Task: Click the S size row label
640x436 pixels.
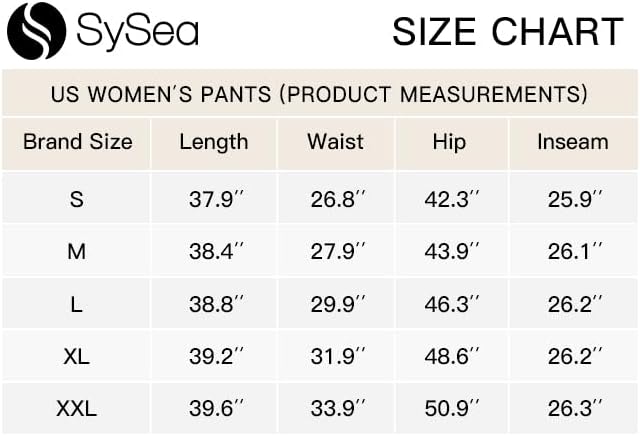Action: (x=77, y=199)
